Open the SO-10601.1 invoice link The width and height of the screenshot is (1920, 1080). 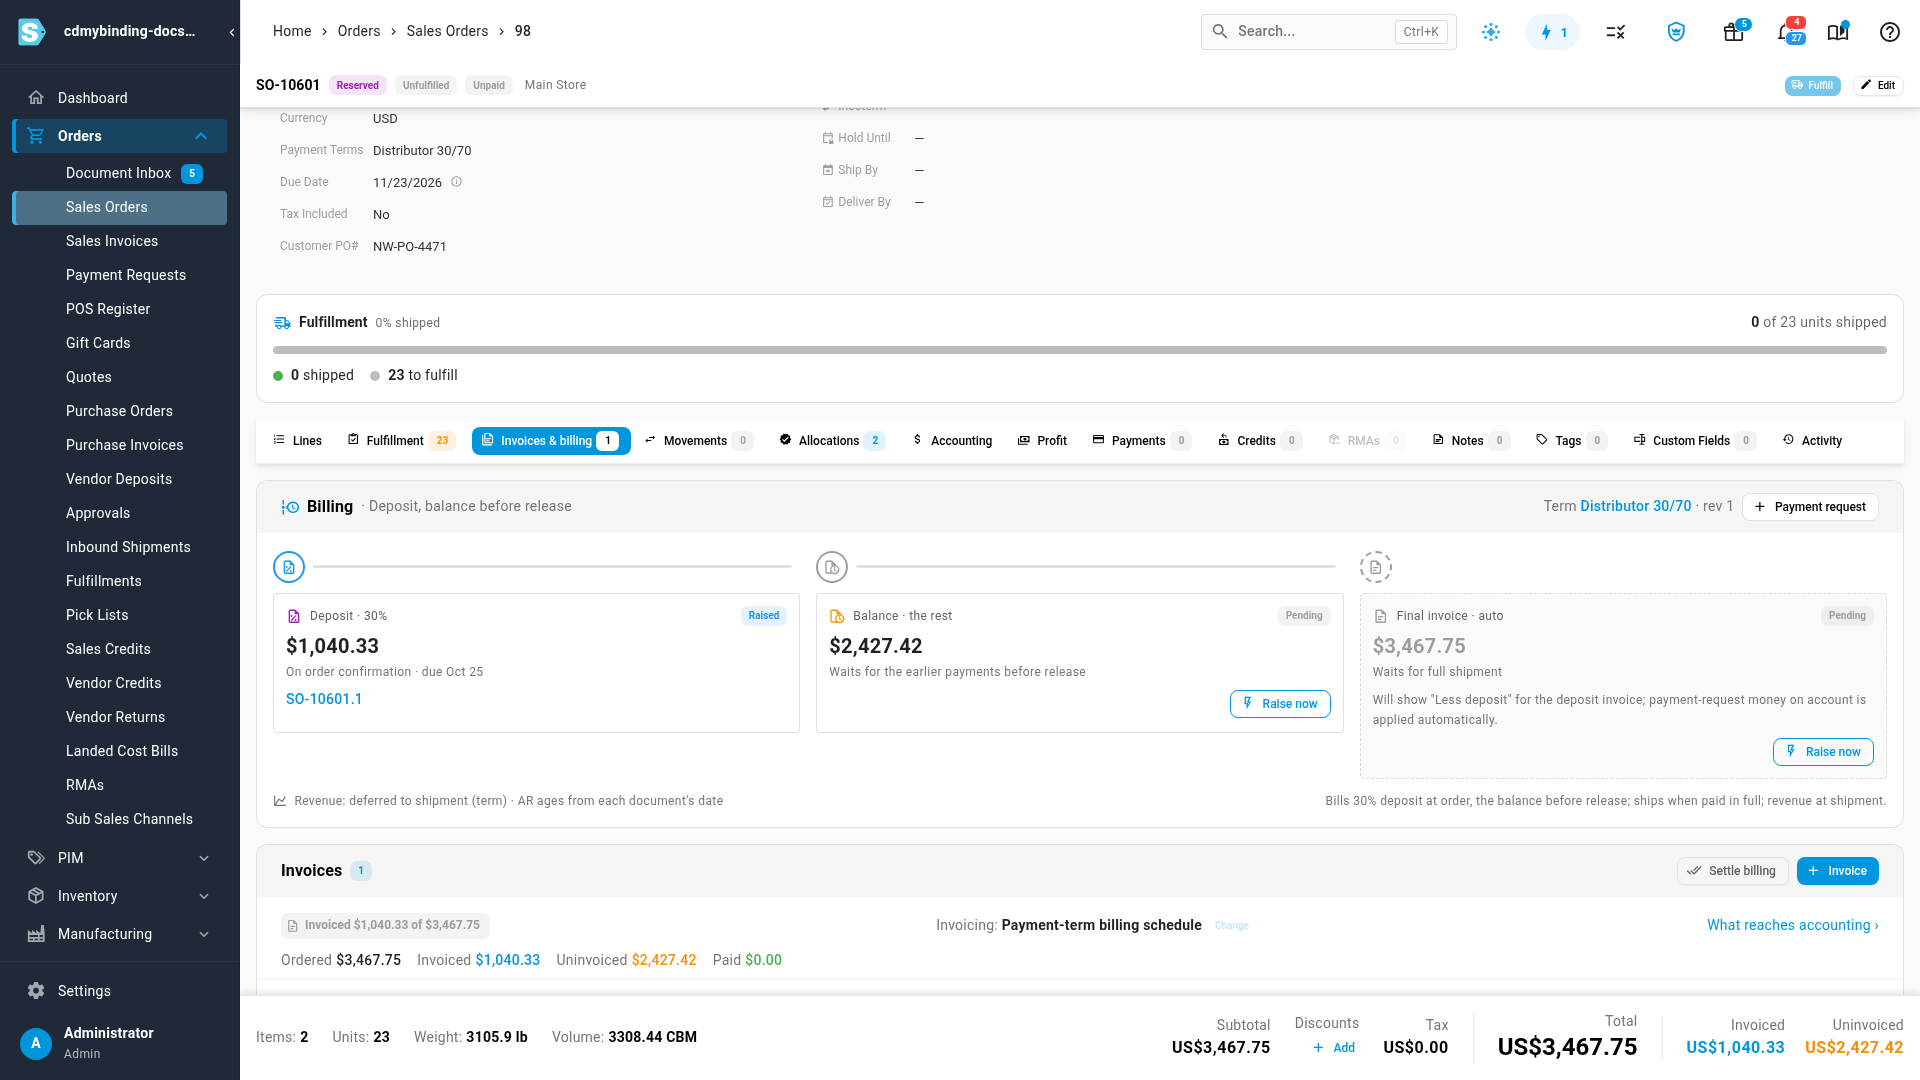coord(324,699)
